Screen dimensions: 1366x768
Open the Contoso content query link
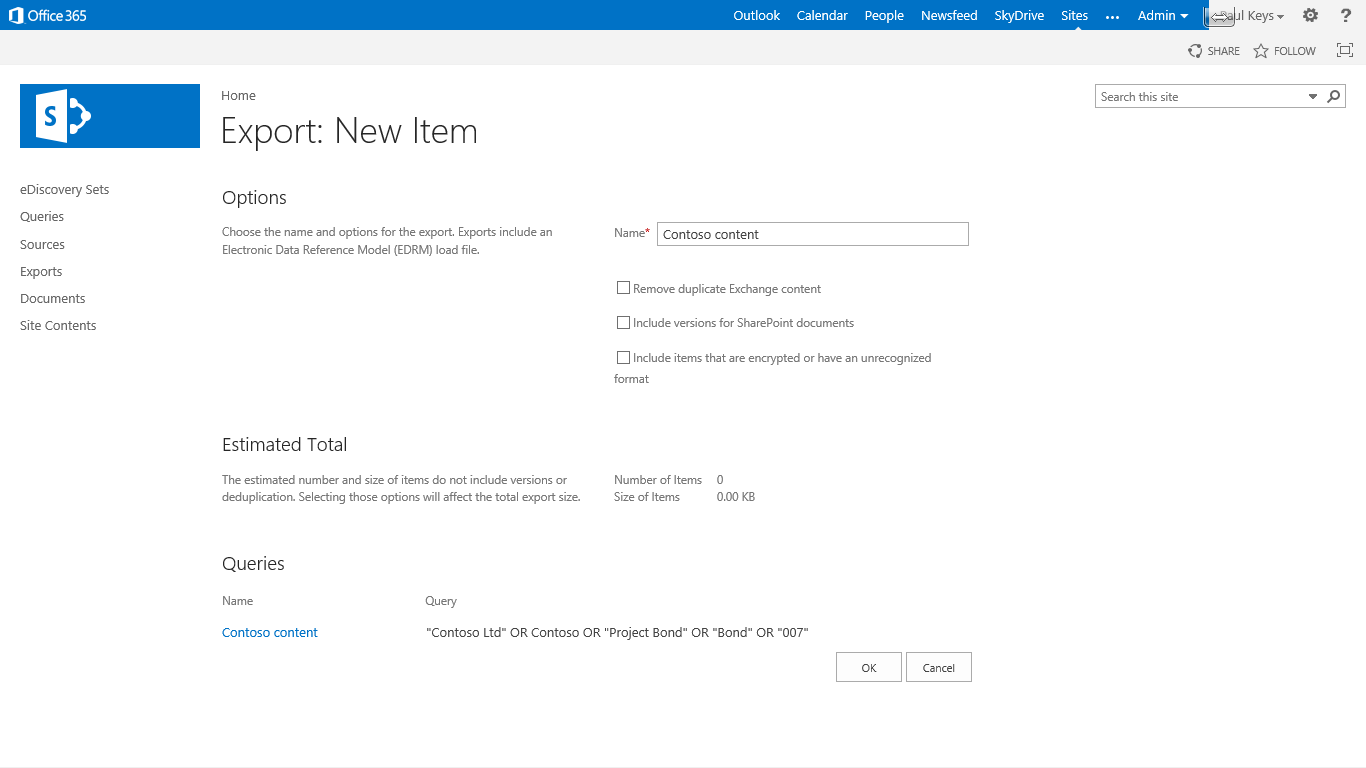(269, 632)
